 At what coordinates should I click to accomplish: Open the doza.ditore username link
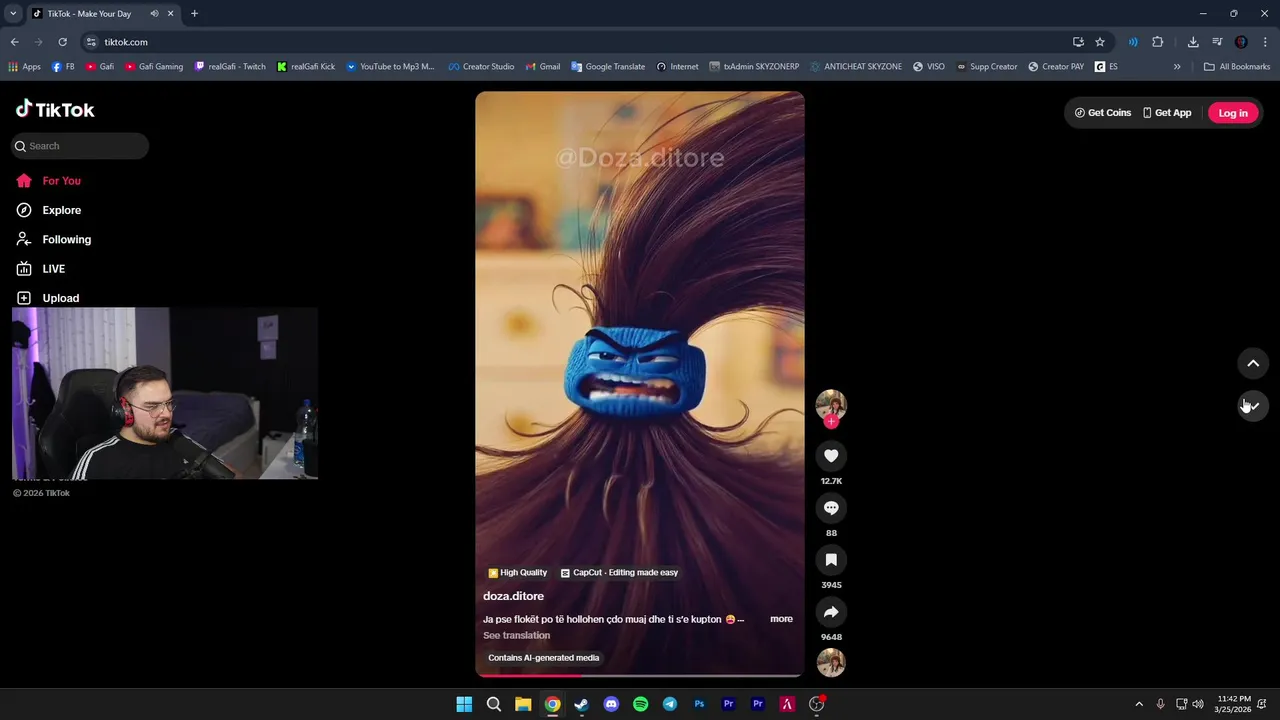513,596
